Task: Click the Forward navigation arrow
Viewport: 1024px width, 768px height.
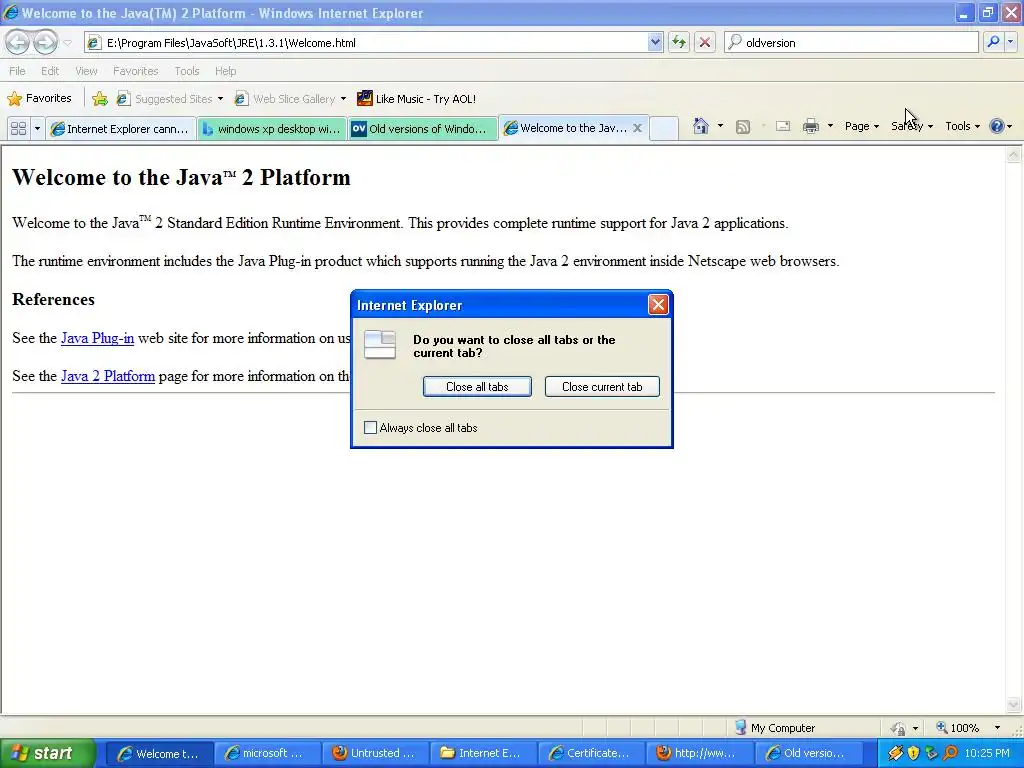Action: (x=44, y=42)
